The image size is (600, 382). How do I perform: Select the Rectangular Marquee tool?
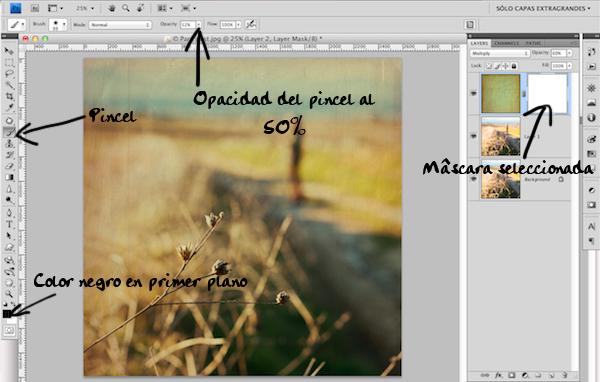point(9,62)
